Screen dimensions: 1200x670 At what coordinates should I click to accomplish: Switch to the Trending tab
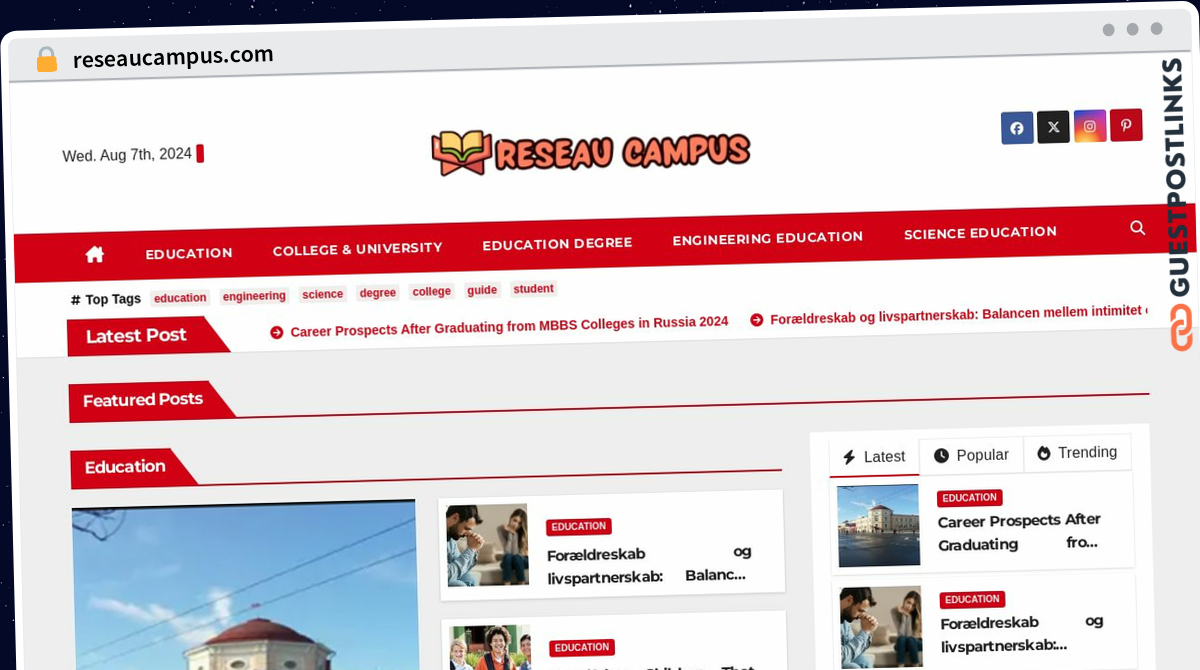(1077, 452)
